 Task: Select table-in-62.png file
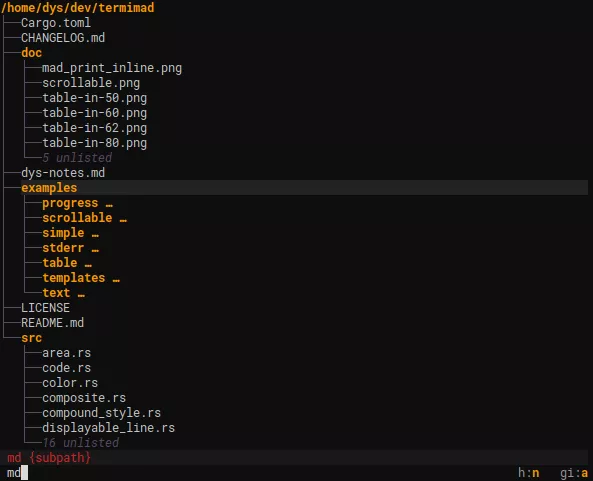[94, 128]
